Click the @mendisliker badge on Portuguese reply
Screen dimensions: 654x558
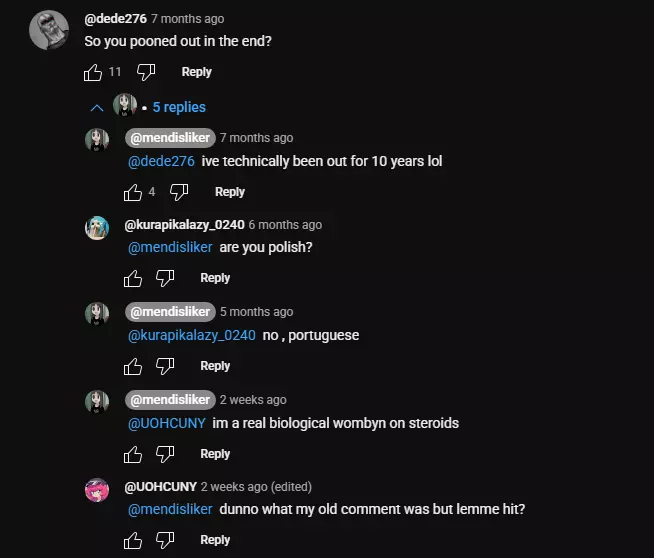tap(169, 312)
